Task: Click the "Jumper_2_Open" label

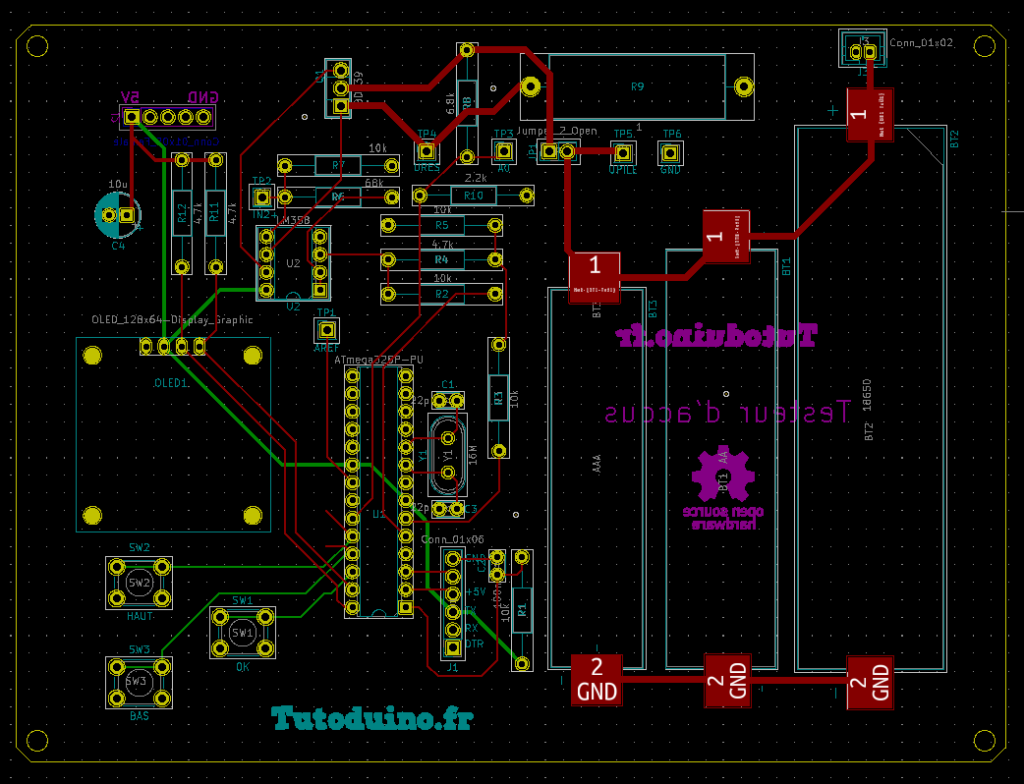Action: (556, 131)
